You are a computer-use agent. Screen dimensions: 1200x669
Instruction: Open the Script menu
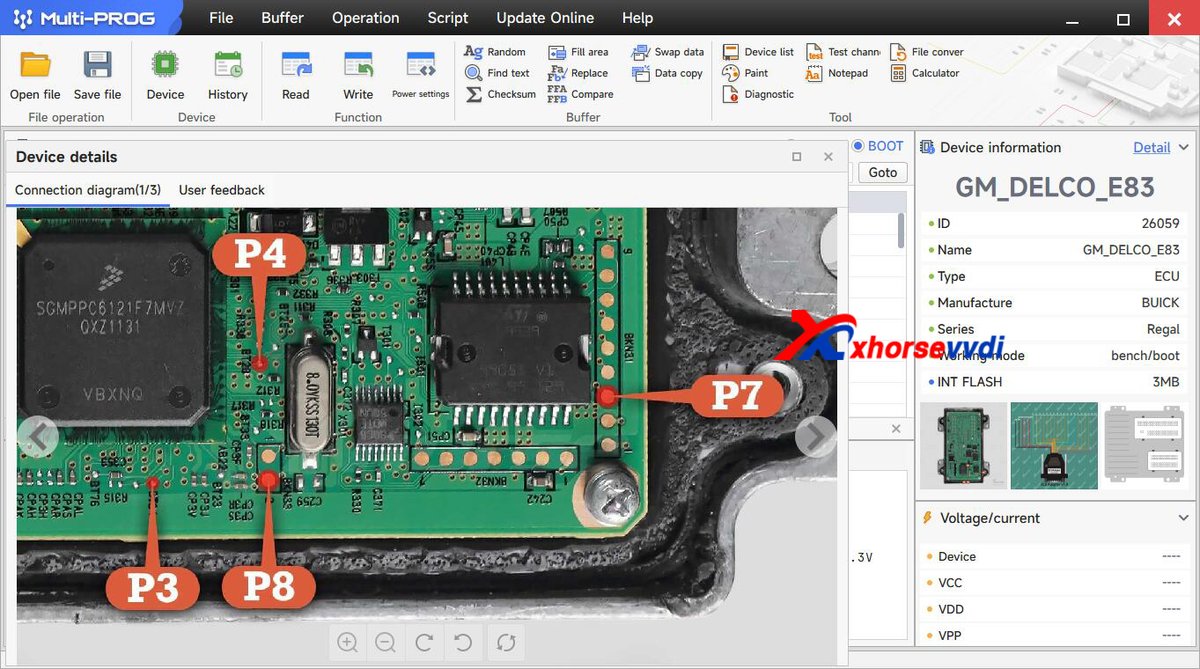pos(447,17)
